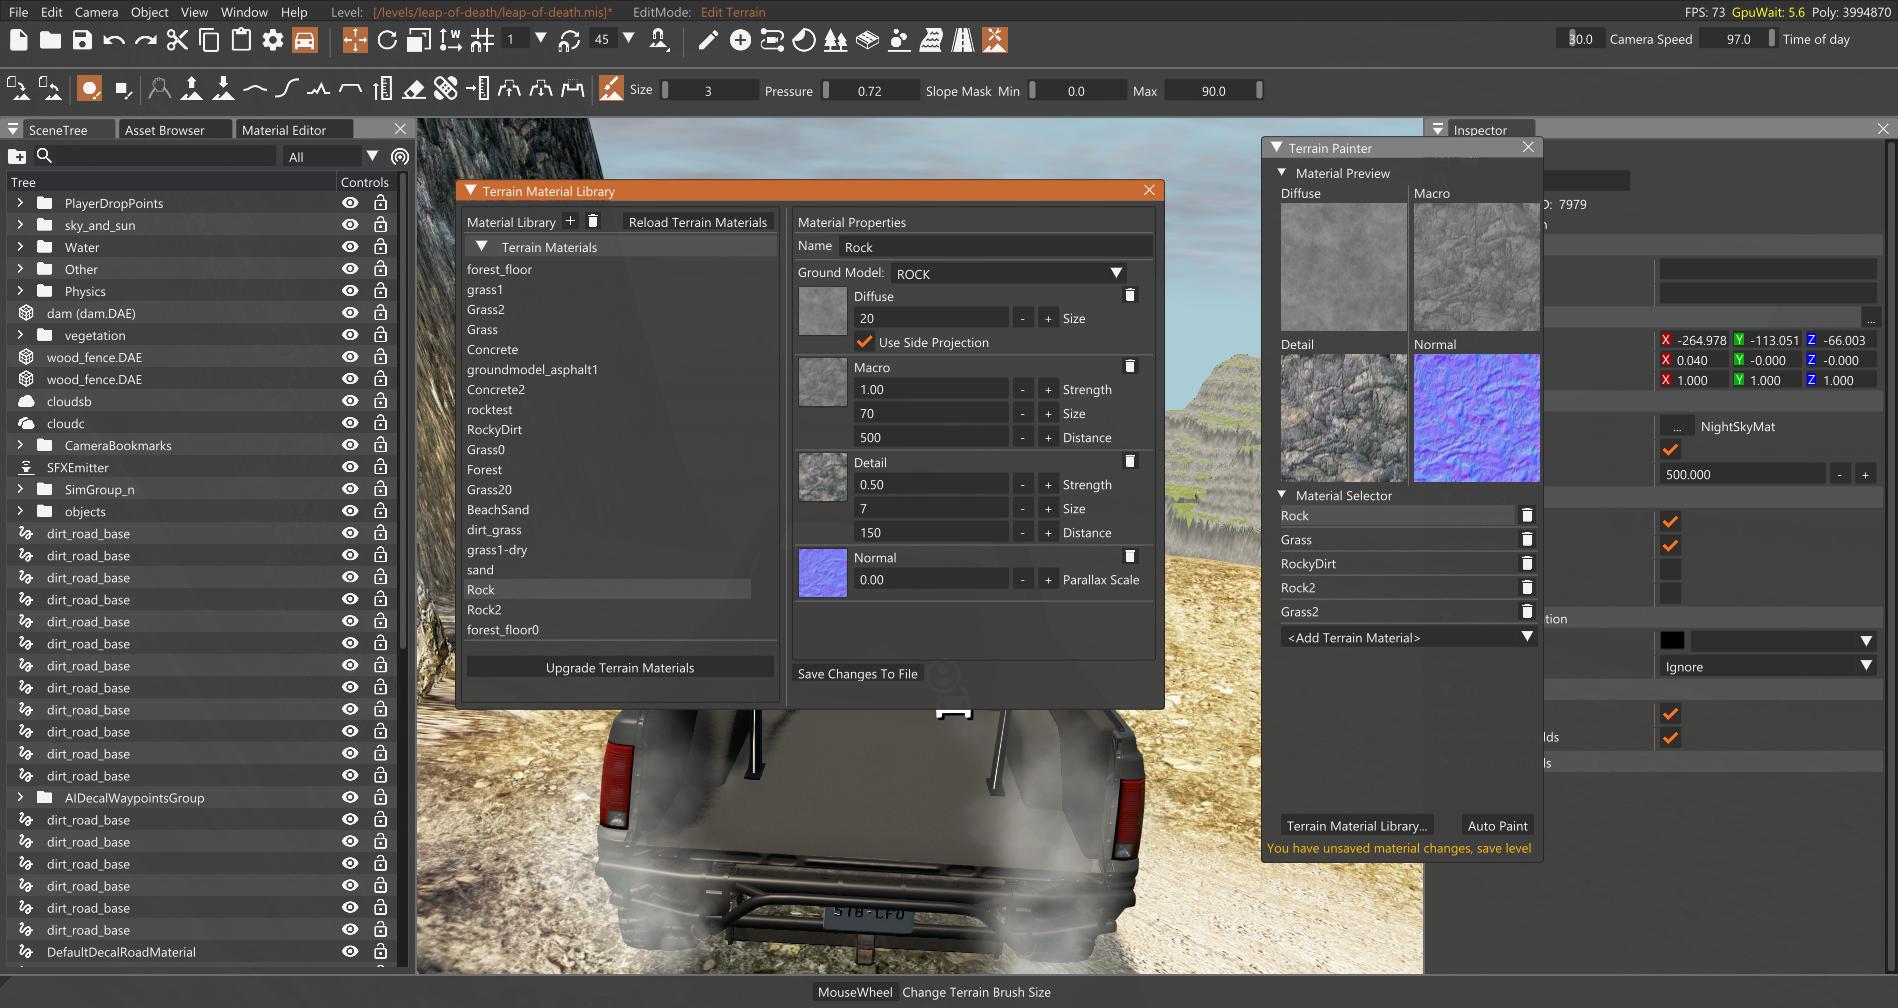Viewport: 1898px width, 1008px height.
Task: Select the forest tree tool icon
Action: coord(835,40)
